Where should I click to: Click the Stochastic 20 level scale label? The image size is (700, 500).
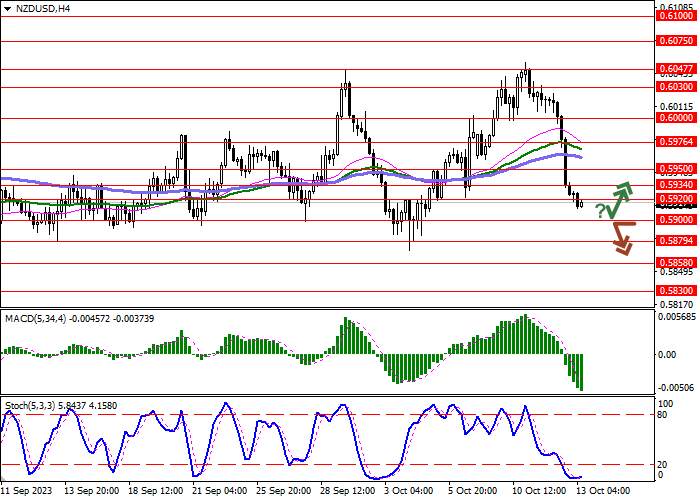662,465
